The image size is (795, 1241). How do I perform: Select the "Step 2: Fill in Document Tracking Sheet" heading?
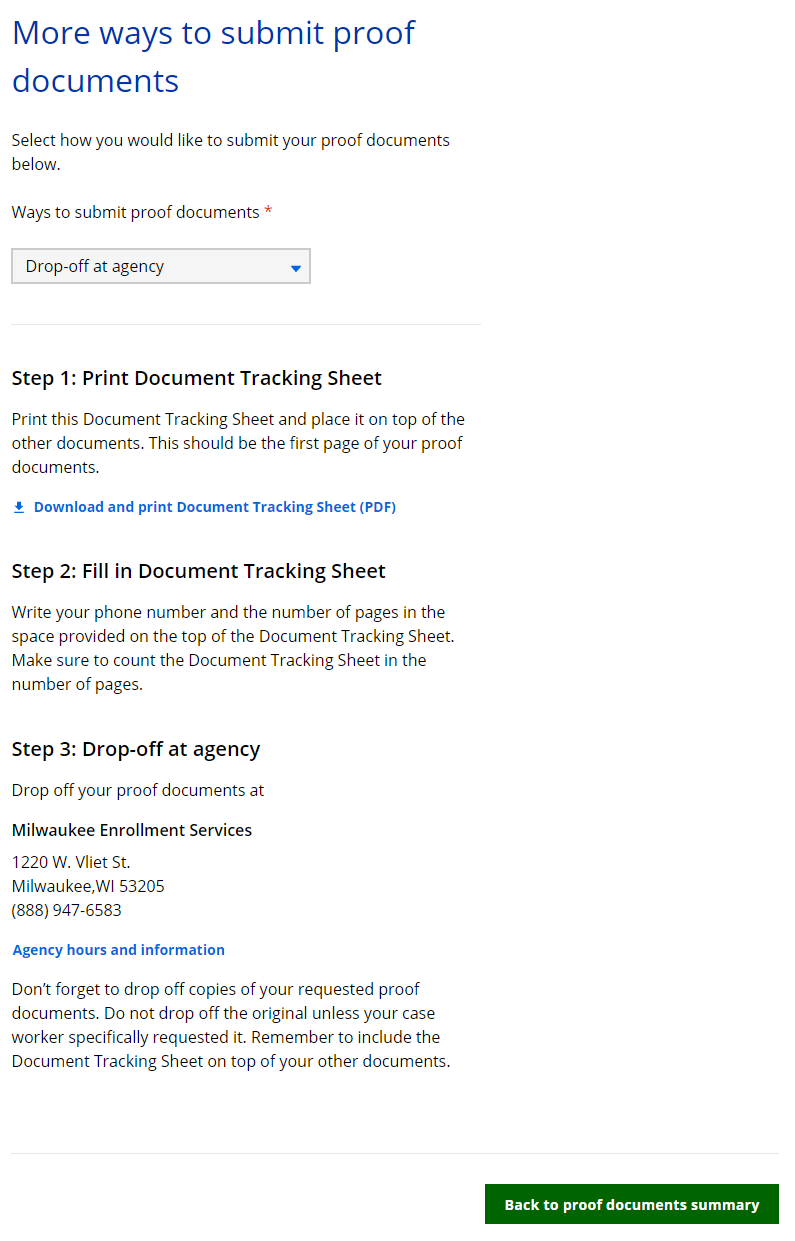pos(198,571)
